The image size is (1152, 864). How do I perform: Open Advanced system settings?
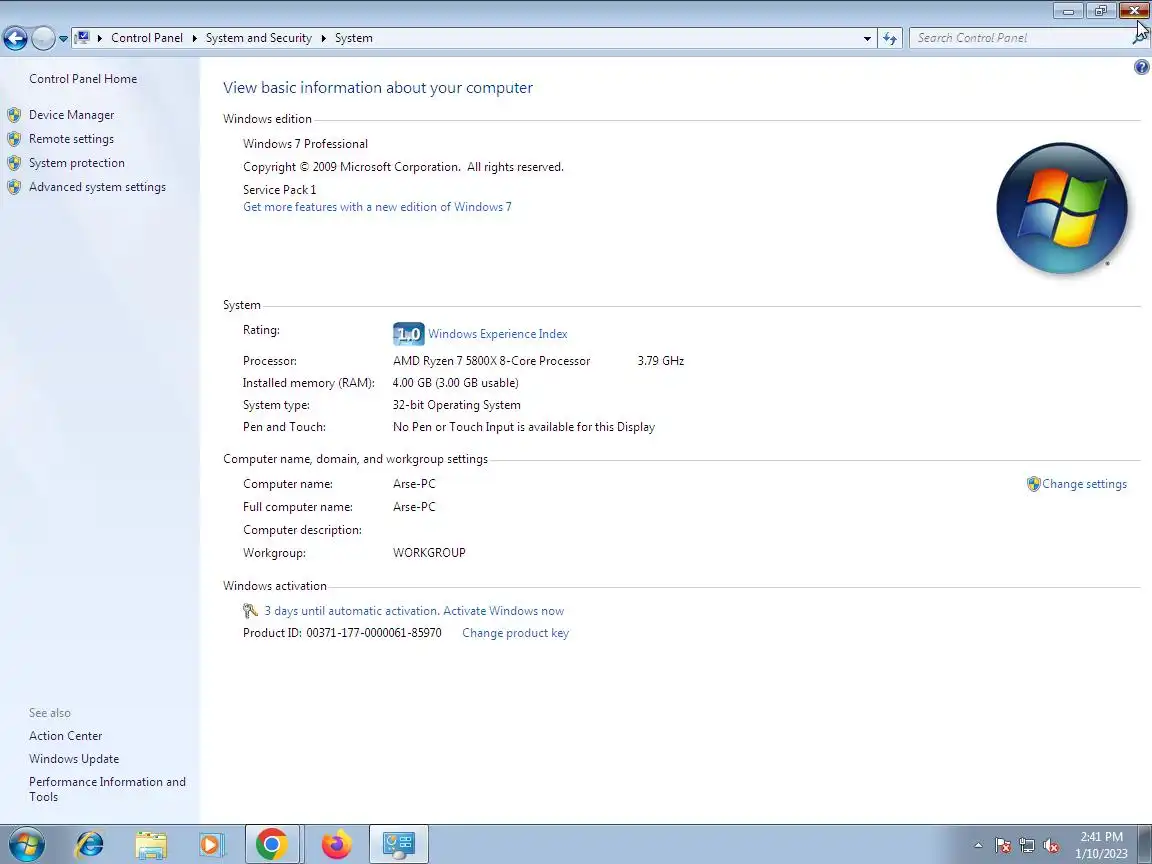pos(97,187)
